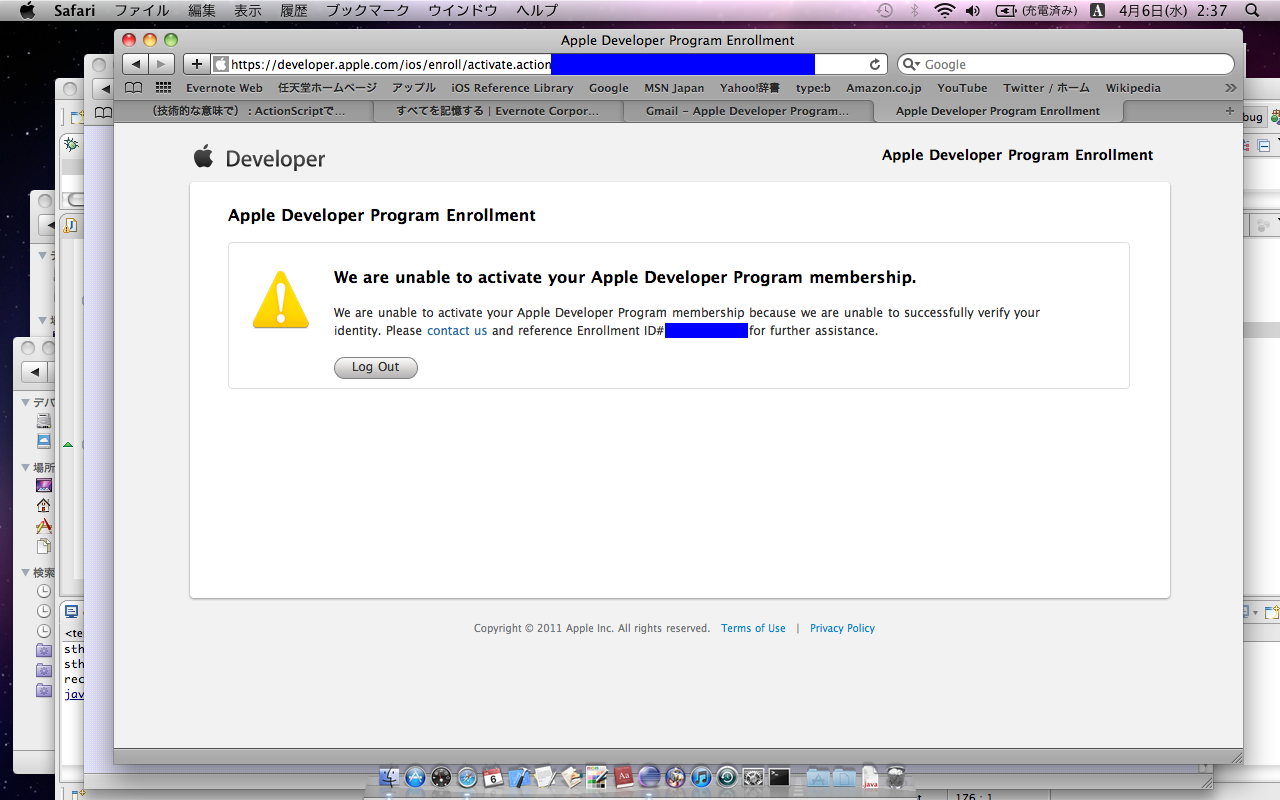Image resolution: width=1280 pixels, height=800 pixels.
Task: Collapse the 場所 section in Finder sidebar
Action: pos(26,467)
